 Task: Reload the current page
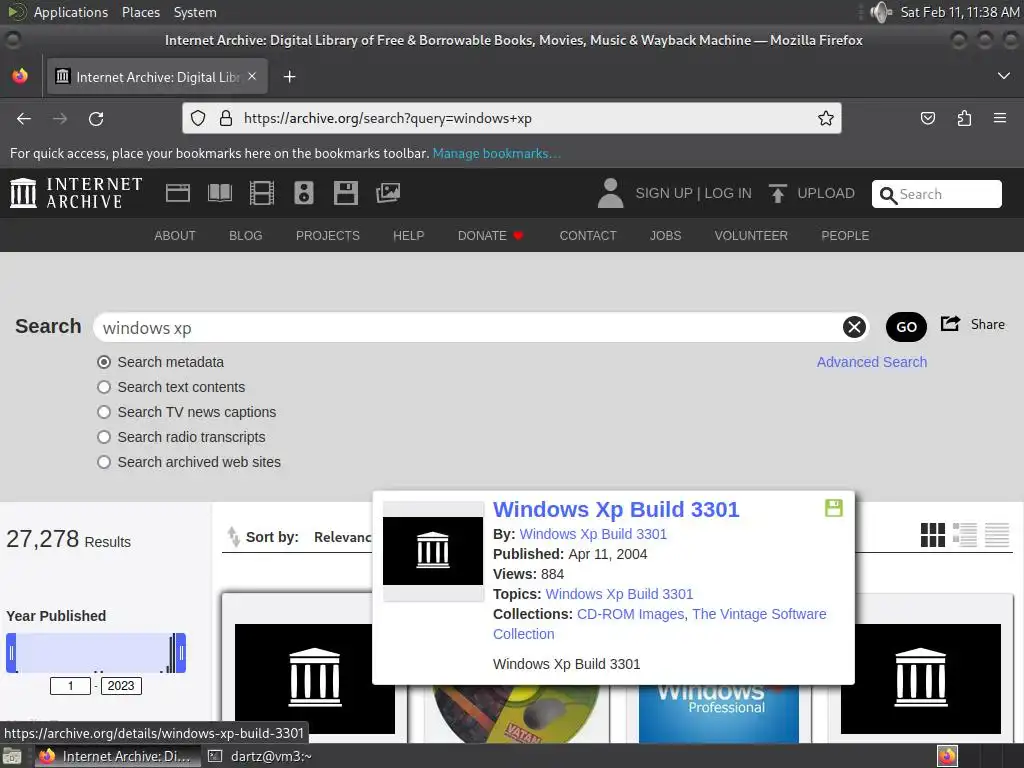tap(96, 119)
